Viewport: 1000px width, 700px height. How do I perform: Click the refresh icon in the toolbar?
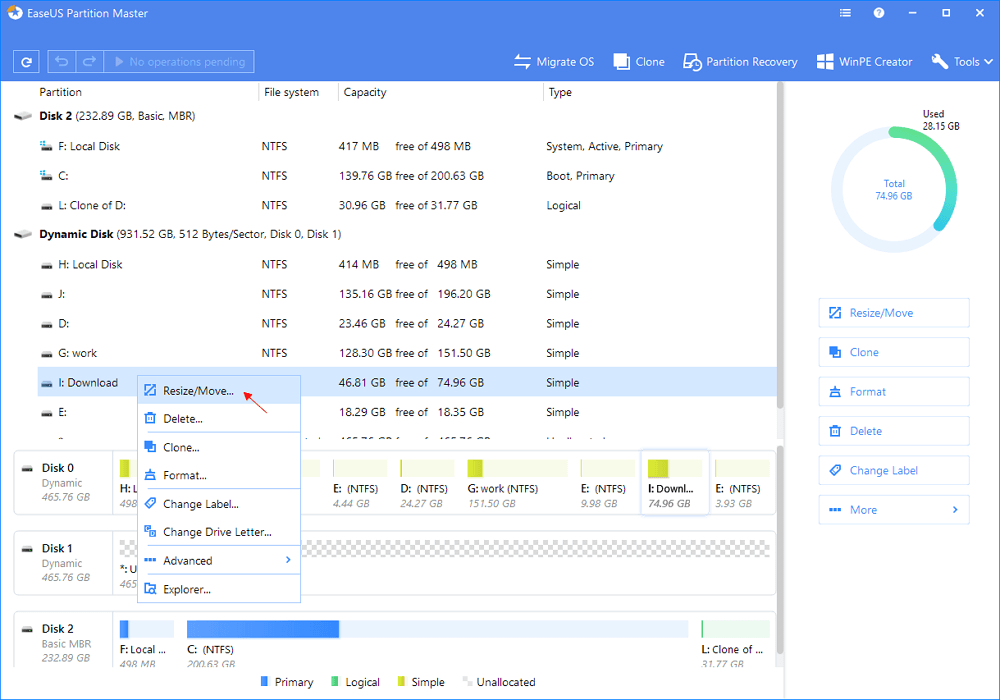pyautogui.click(x=27, y=62)
